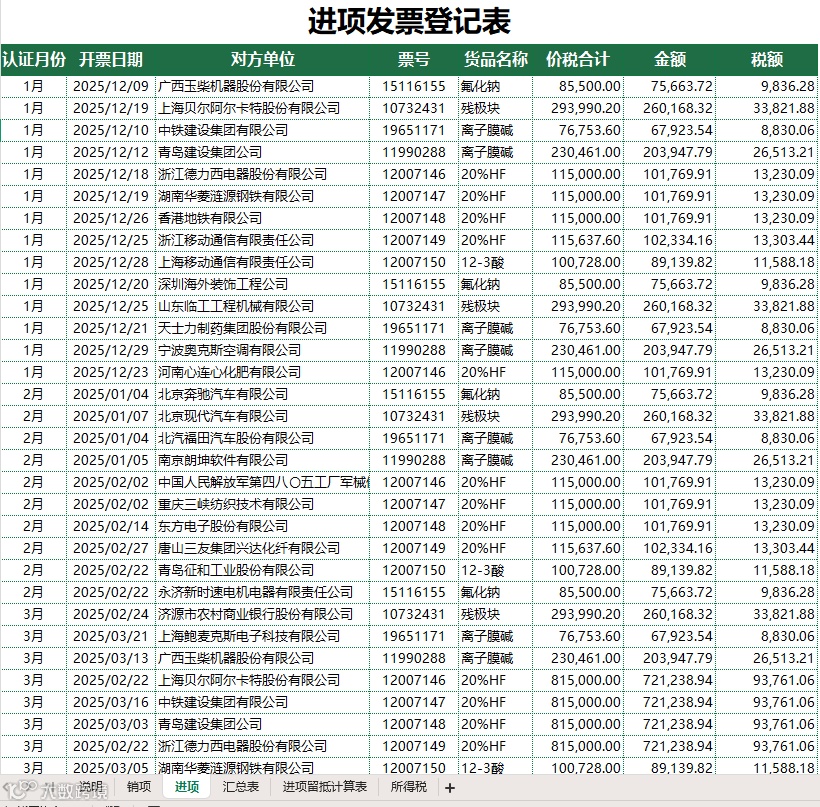Screen dimensions: 820x807
Task: Select the cell 山东临工工程机械有限公司
Action: click(263, 306)
